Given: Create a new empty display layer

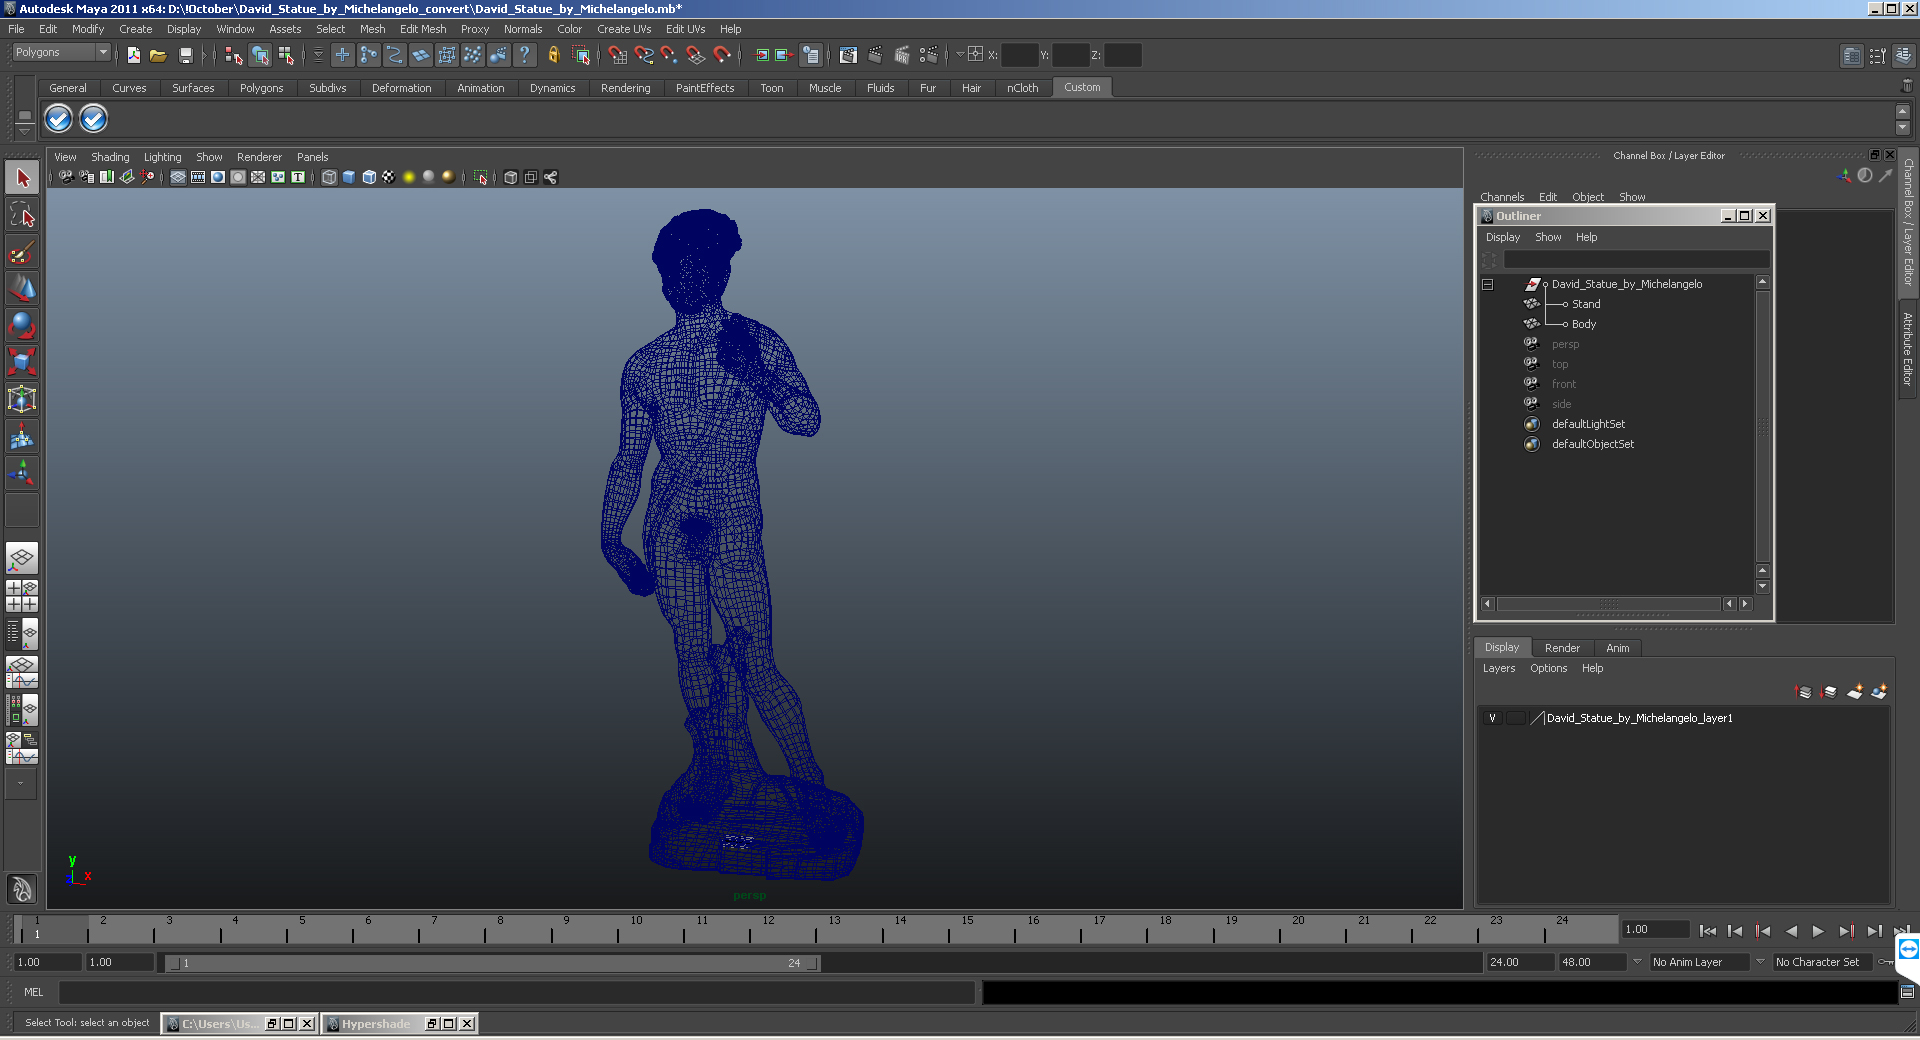Looking at the screenshot, I should click(x=1854, y=691).
